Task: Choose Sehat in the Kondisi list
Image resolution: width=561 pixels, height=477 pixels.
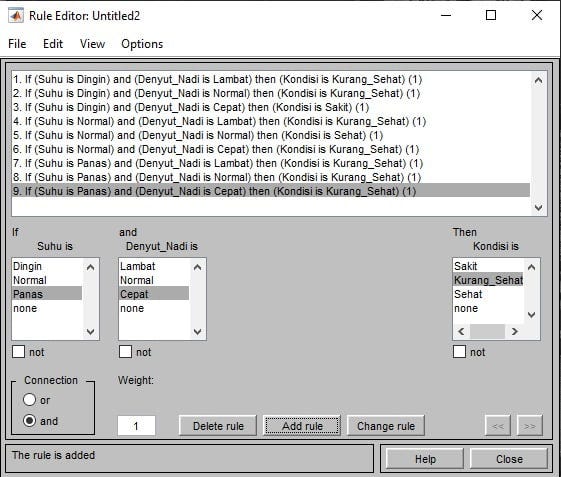Action: (488, 294)
